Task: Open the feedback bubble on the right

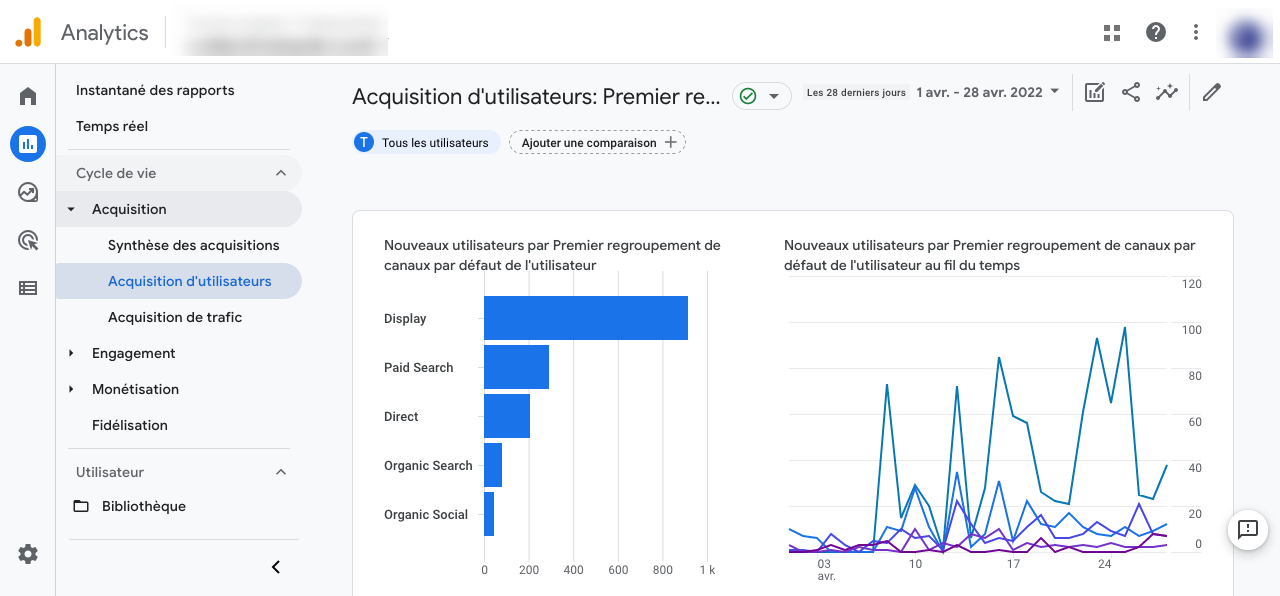Action: click(1247, 530)
